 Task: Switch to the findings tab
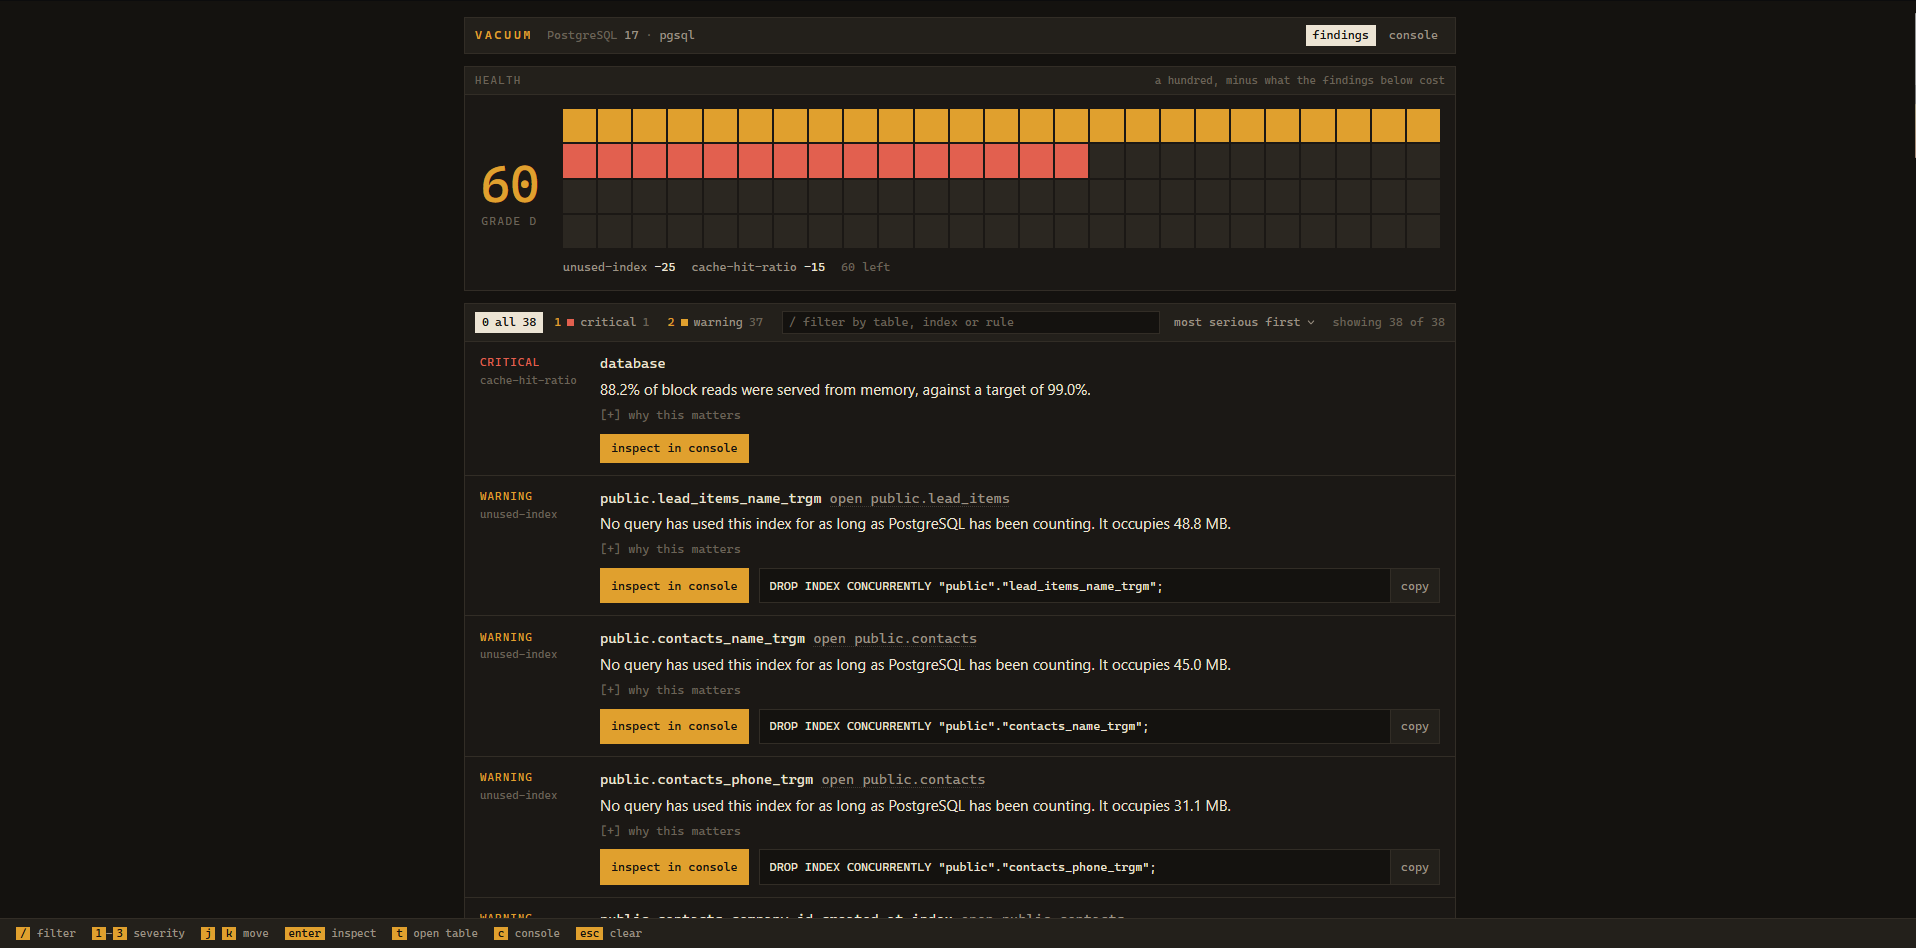point(1340,35)
